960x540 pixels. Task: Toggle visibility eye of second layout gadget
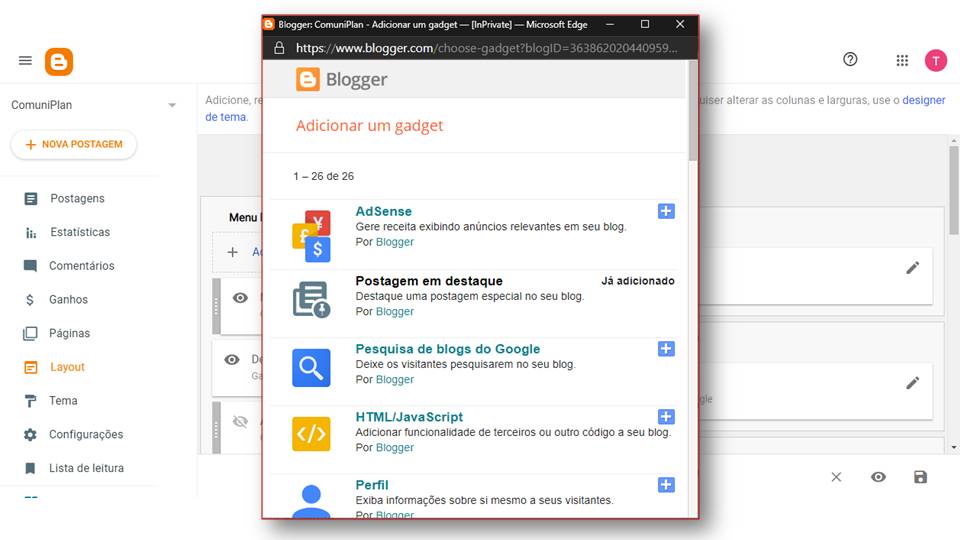point(231,360)
